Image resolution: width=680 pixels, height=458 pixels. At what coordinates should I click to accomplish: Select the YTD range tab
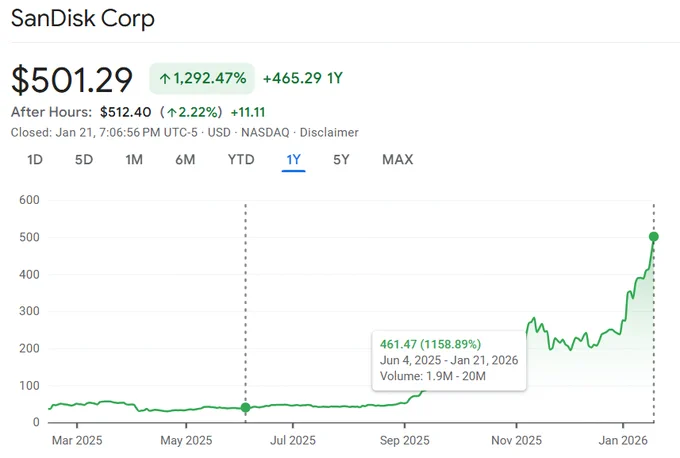tap(241, 160)
